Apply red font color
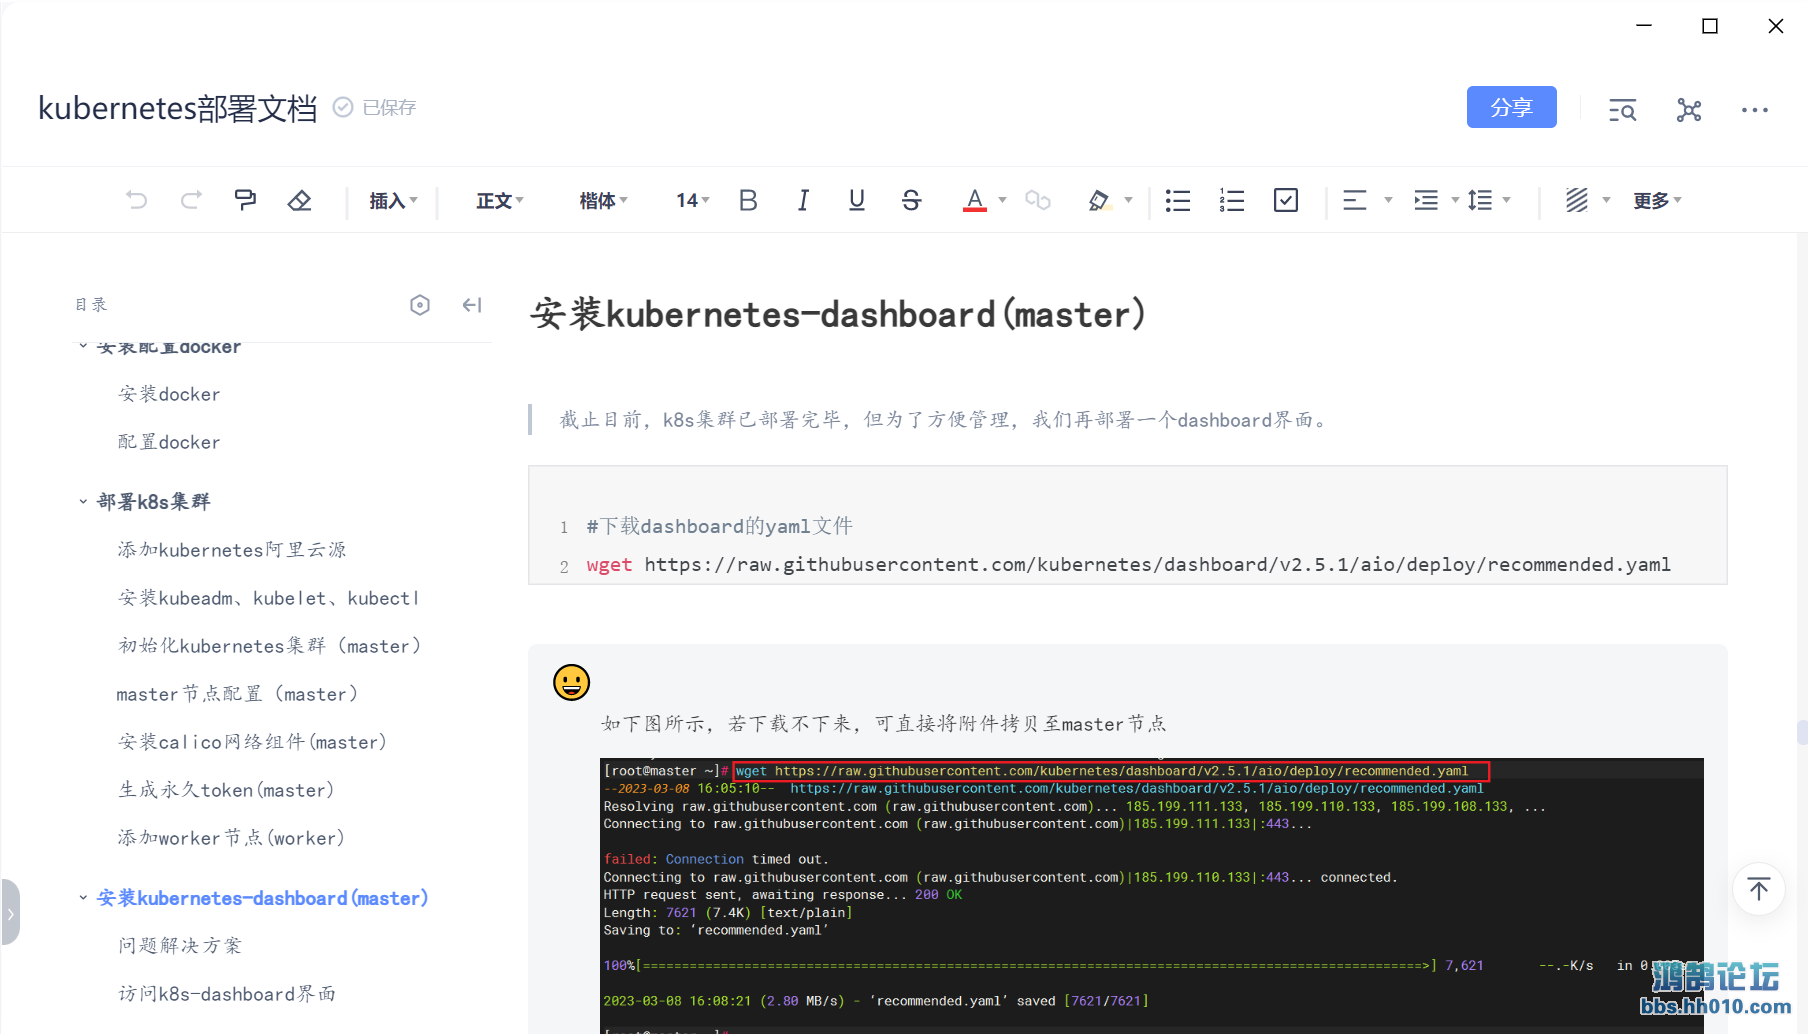Image resolution: width=1808 pixels, height=1034 pixels. tap(975, 200)
